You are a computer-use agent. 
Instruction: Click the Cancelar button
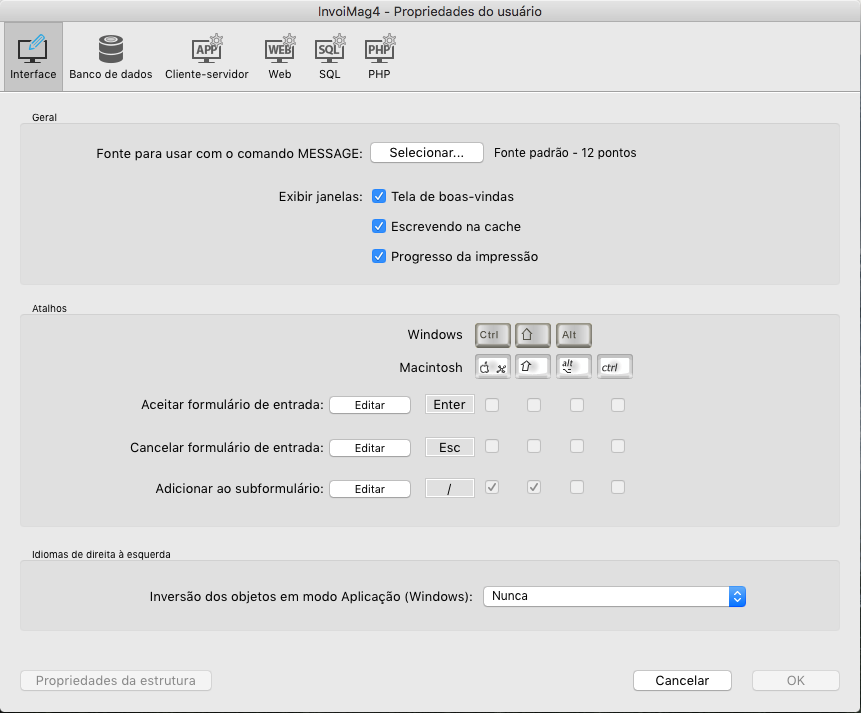pyautogui.click(x=682, y=681)
